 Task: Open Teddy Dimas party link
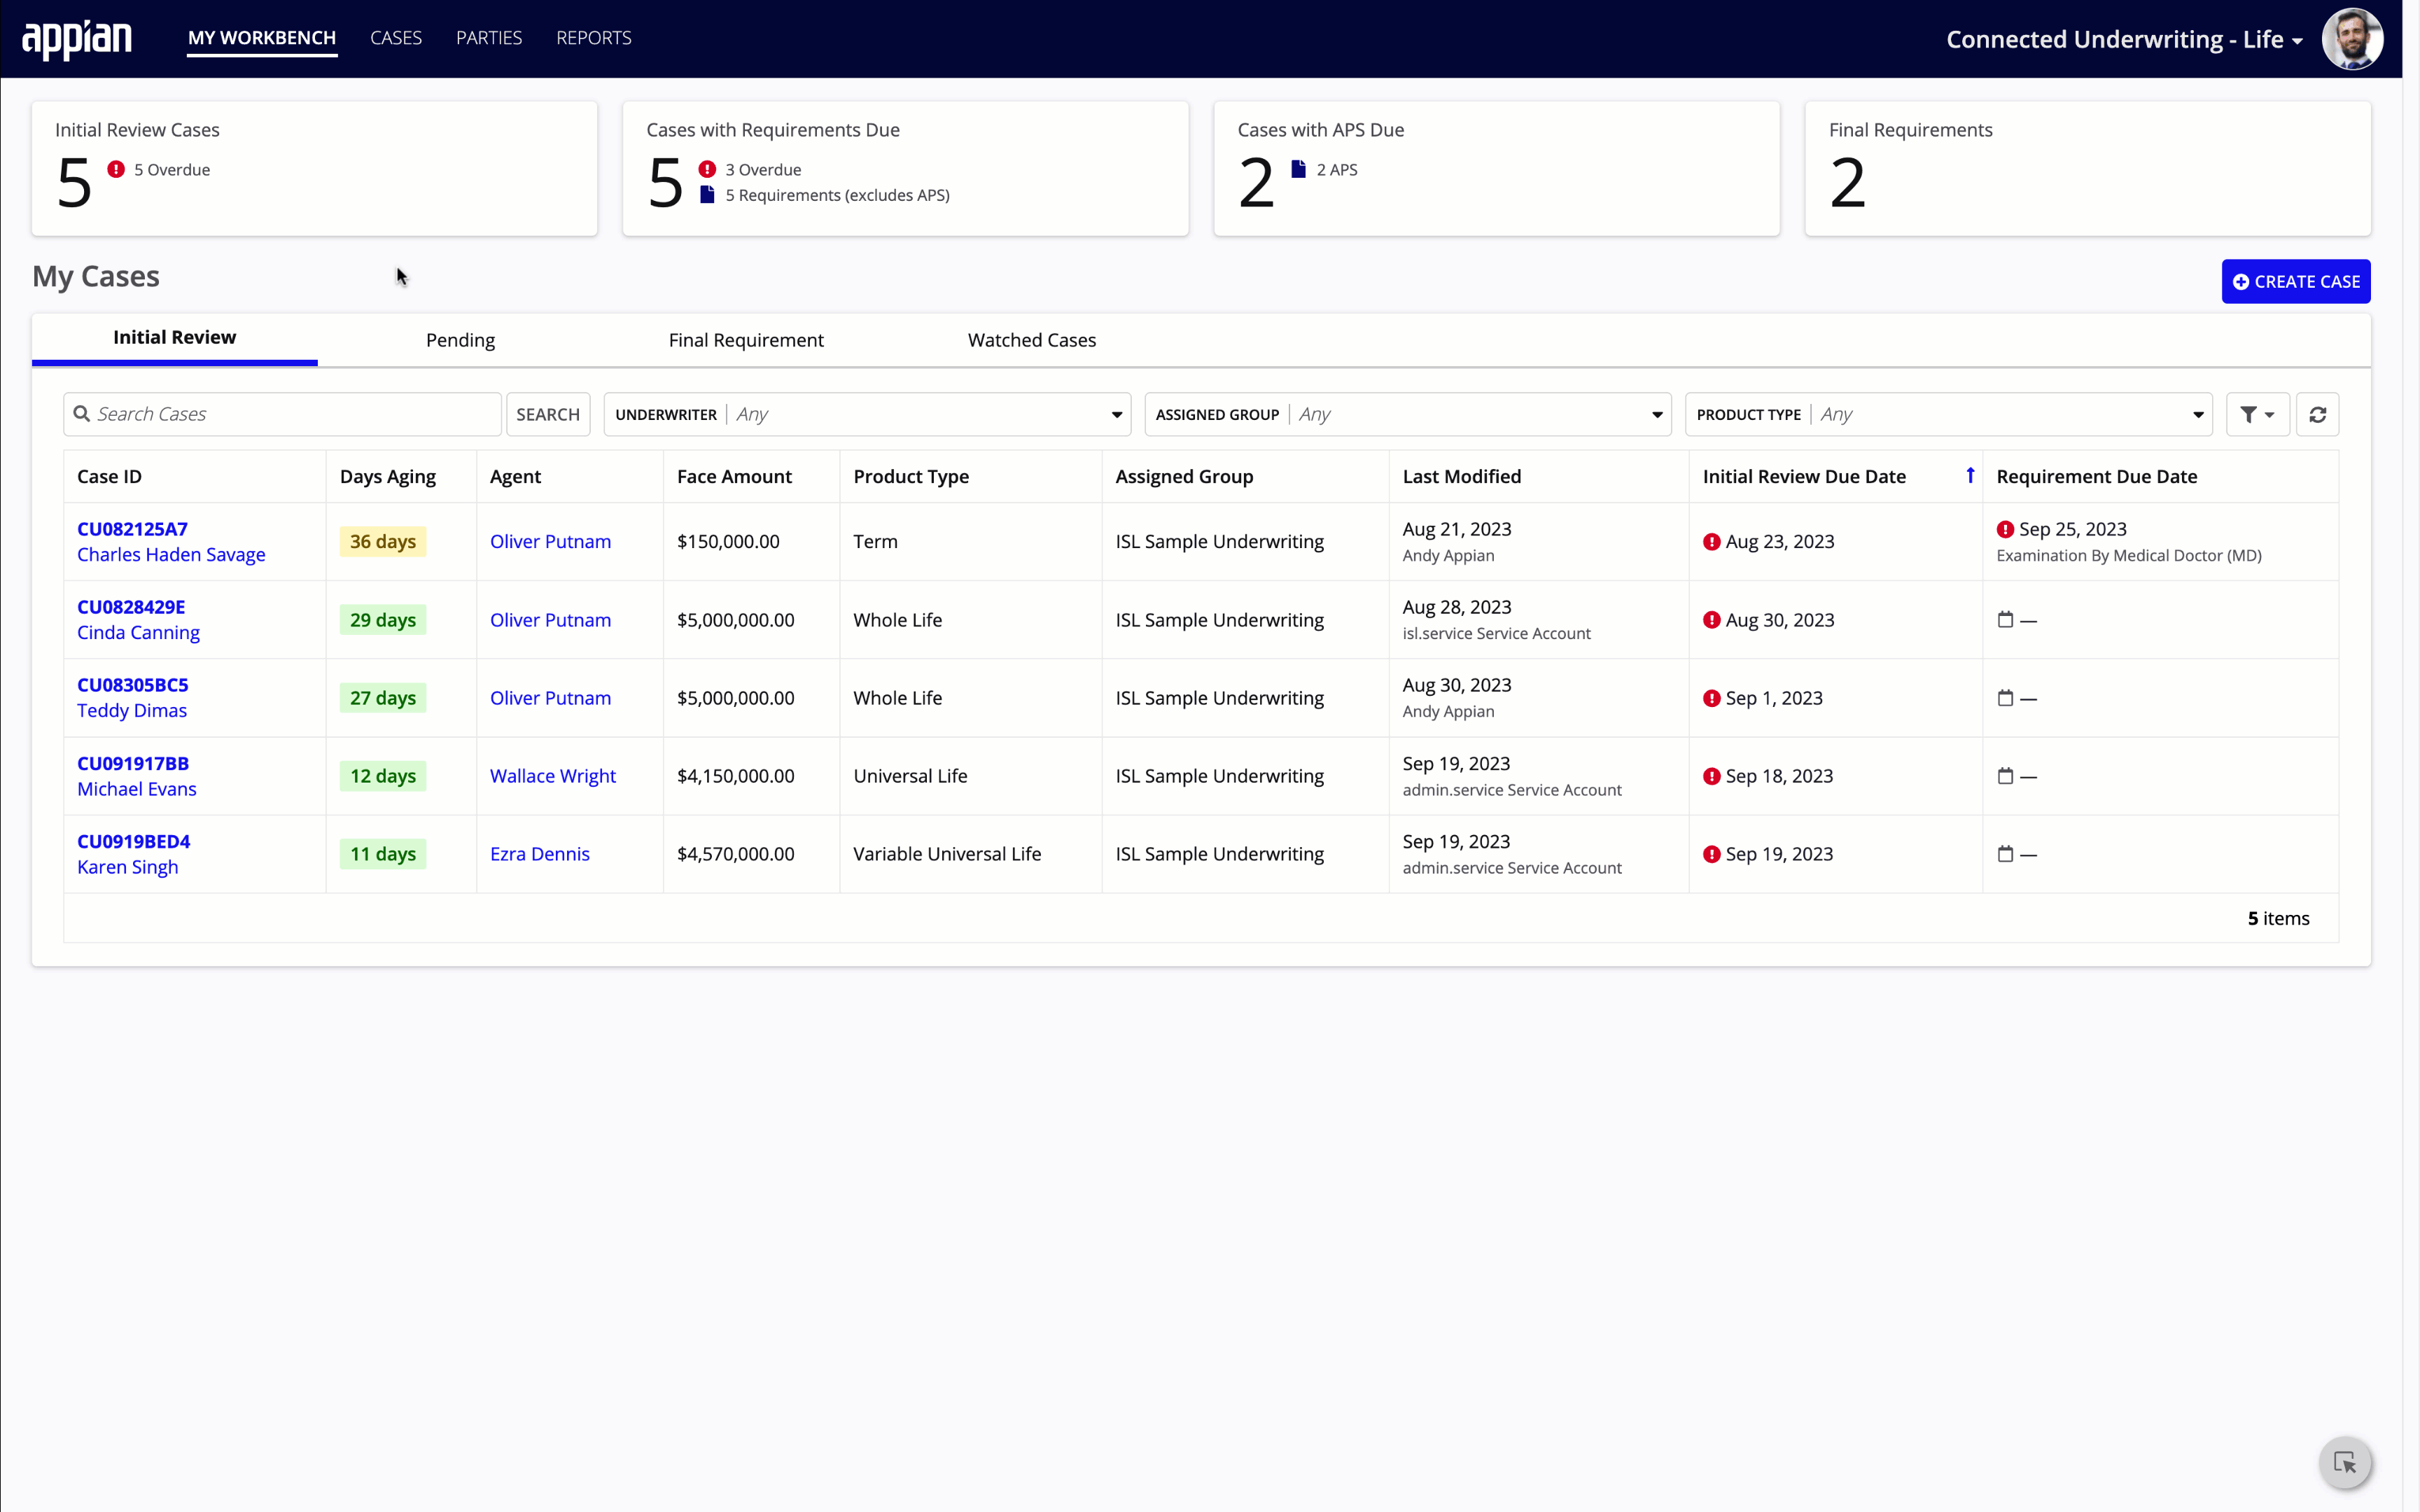click(x=132, y=711)
